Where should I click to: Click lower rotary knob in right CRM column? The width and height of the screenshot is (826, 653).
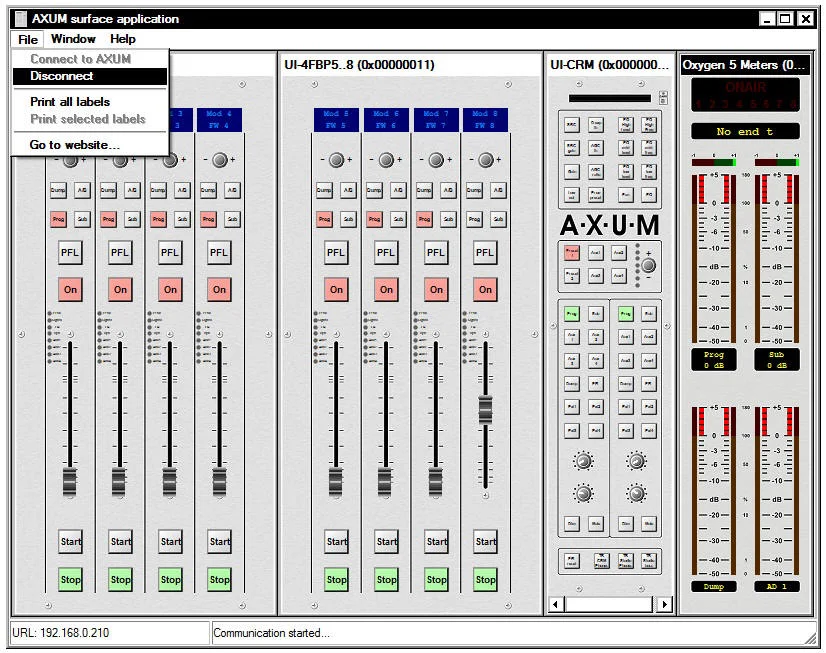point(636,494)
